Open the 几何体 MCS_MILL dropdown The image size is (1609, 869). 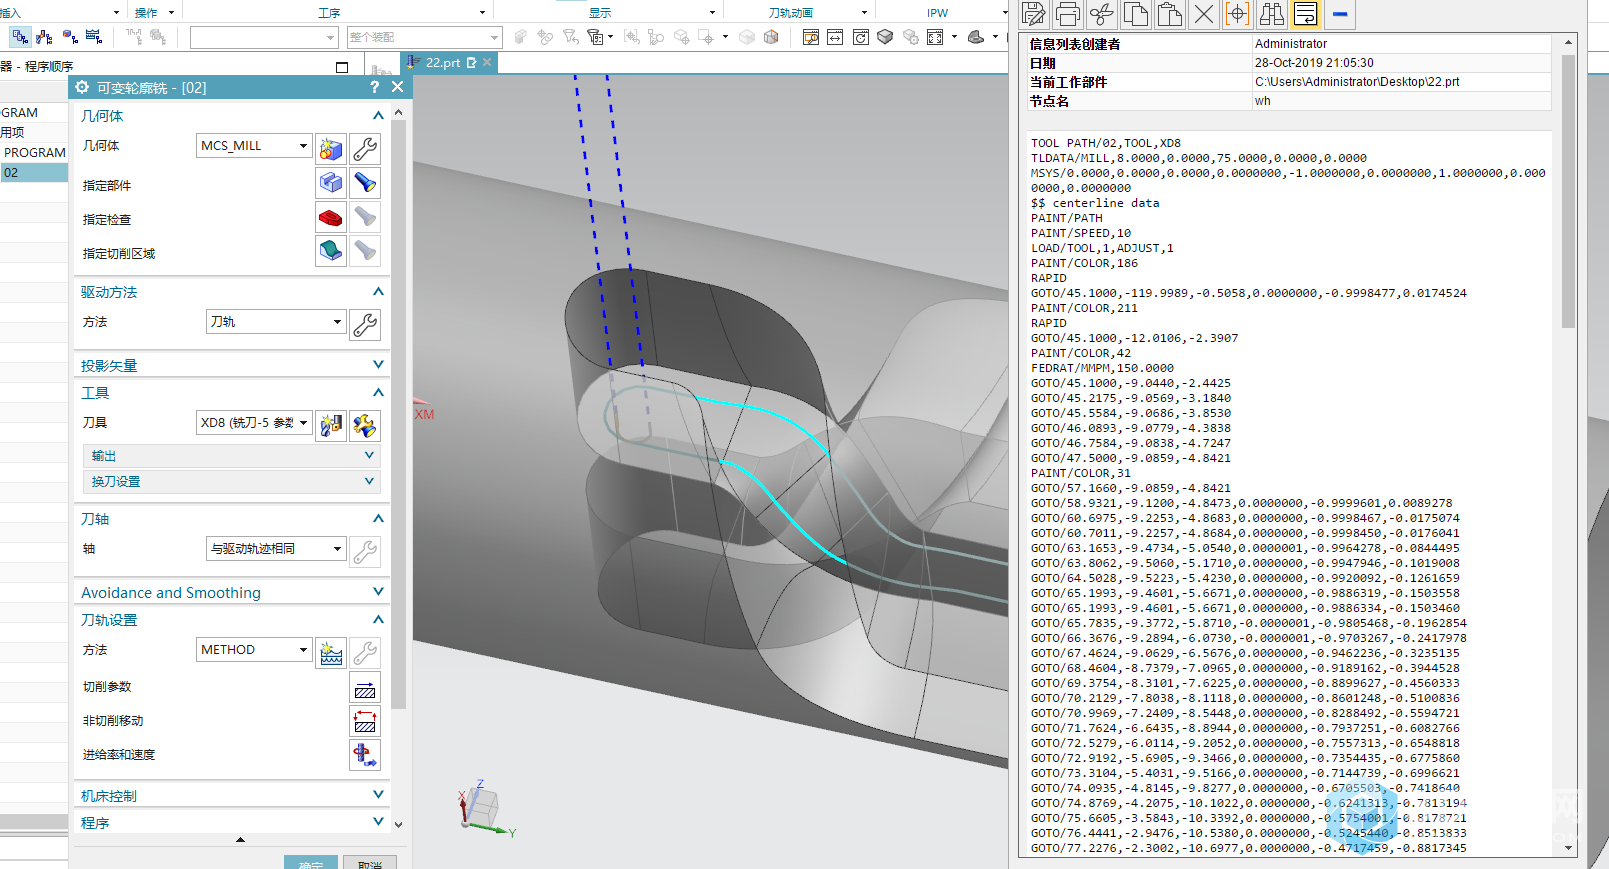tap(254, 146)
